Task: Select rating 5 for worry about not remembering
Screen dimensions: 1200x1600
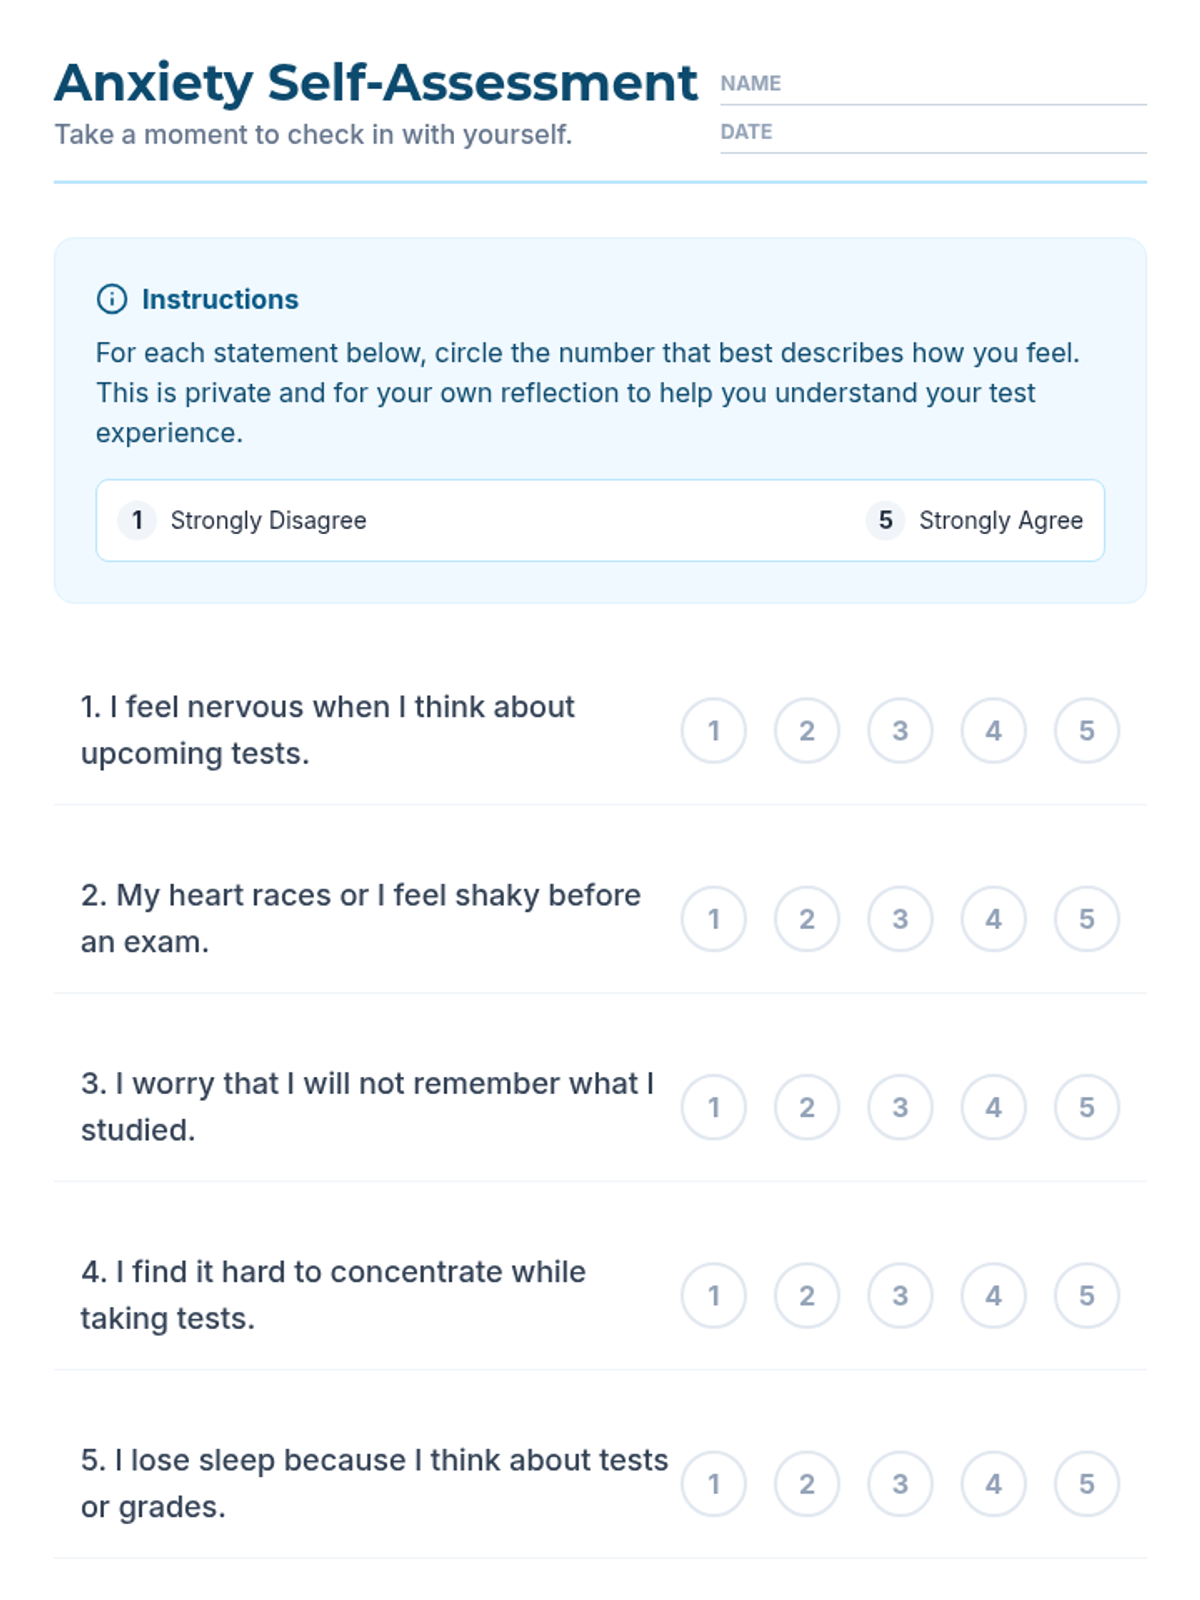Action: (1086, 1107)
